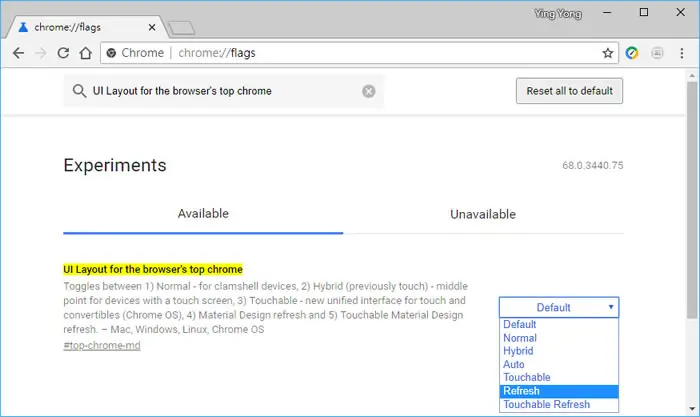Click the forward navigation arrow
700x417 pixels.
pos(41,53)
